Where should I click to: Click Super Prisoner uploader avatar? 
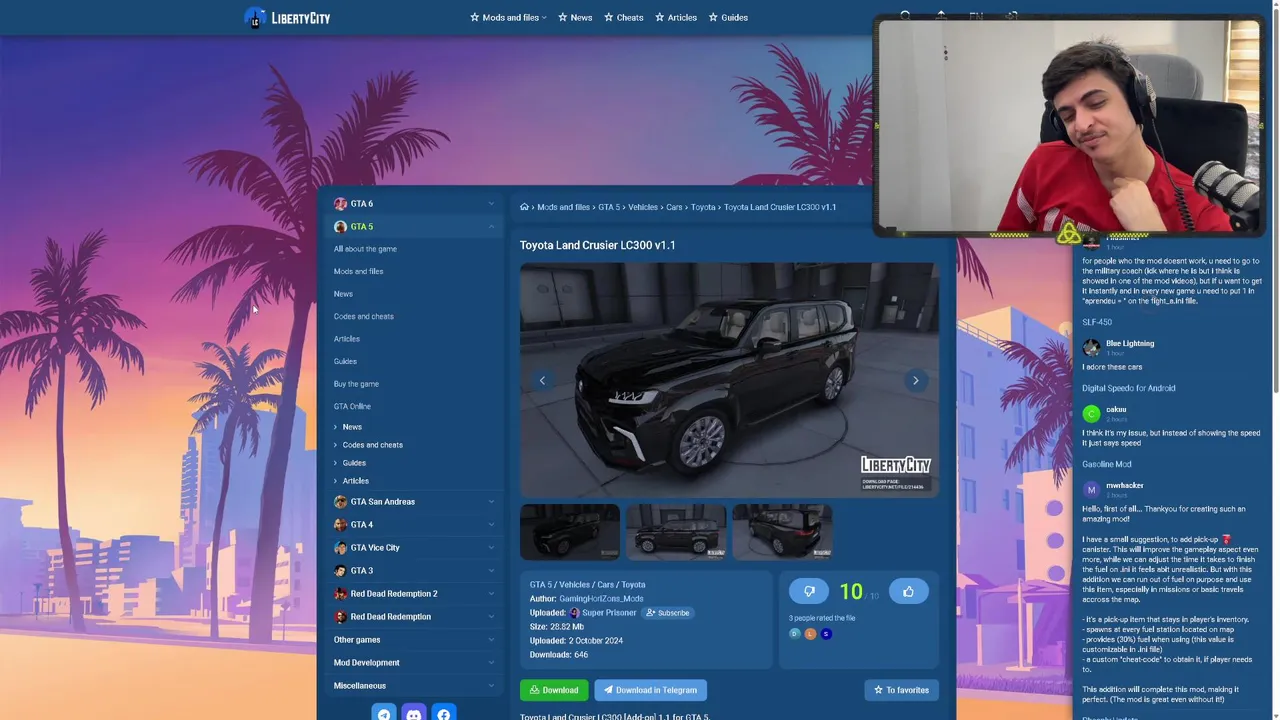point(575,613)
